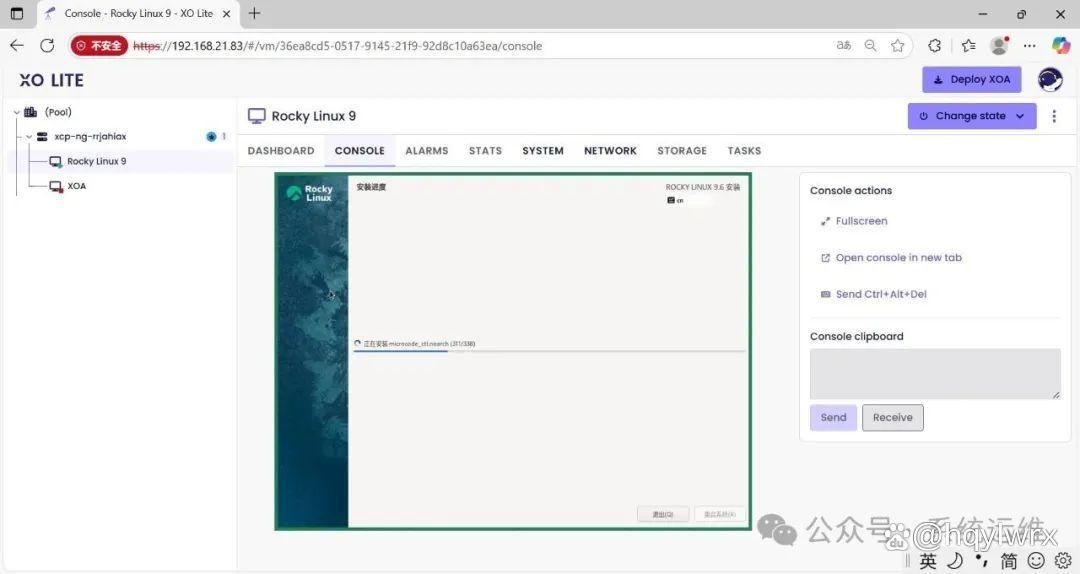Open the tab actions menu icon

click(x=17, y=13)
